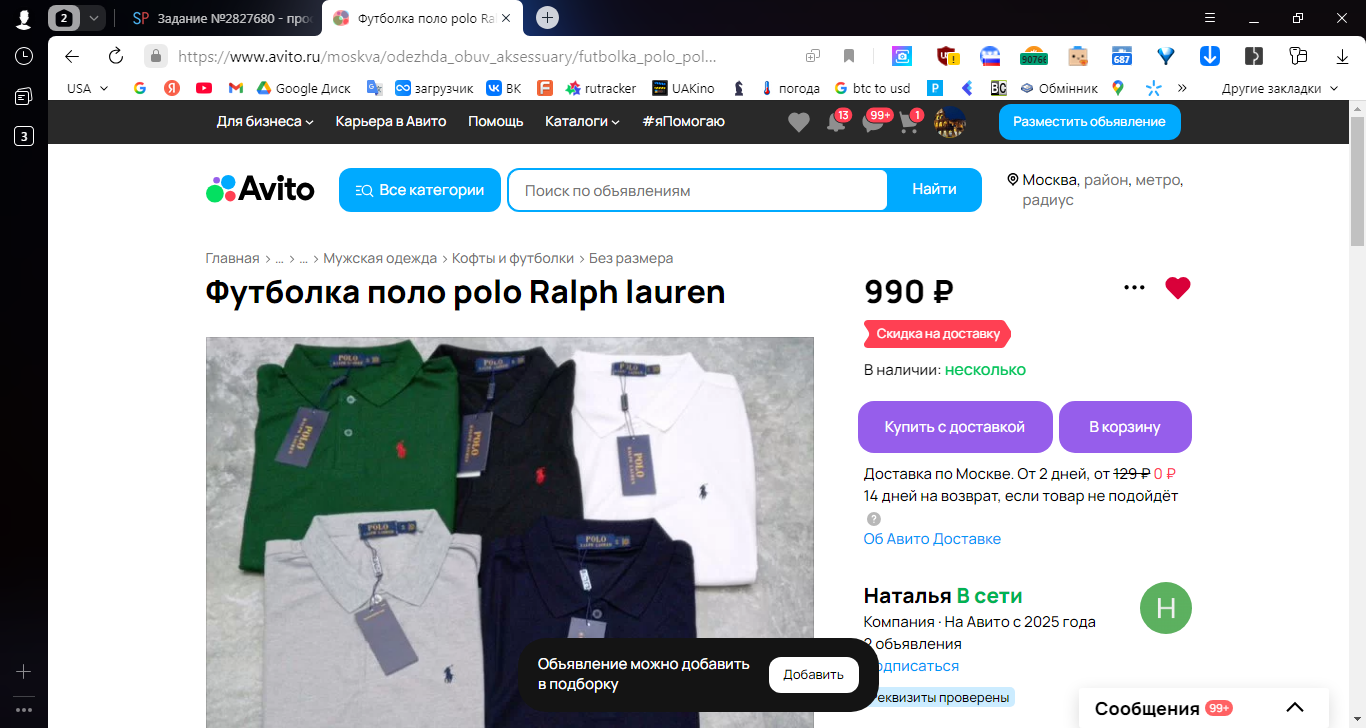Click Скидка на доставку badge
Viewport: 1366px width, 728px height.
[937, 334]
